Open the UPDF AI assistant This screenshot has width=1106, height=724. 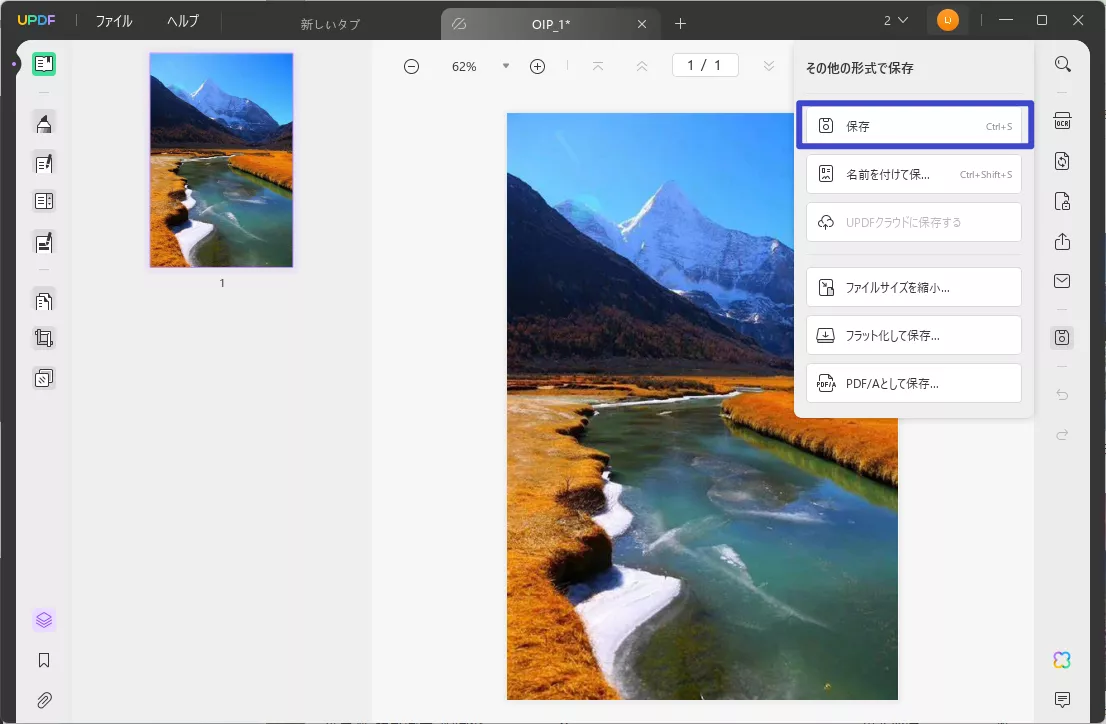point(1062,660)
